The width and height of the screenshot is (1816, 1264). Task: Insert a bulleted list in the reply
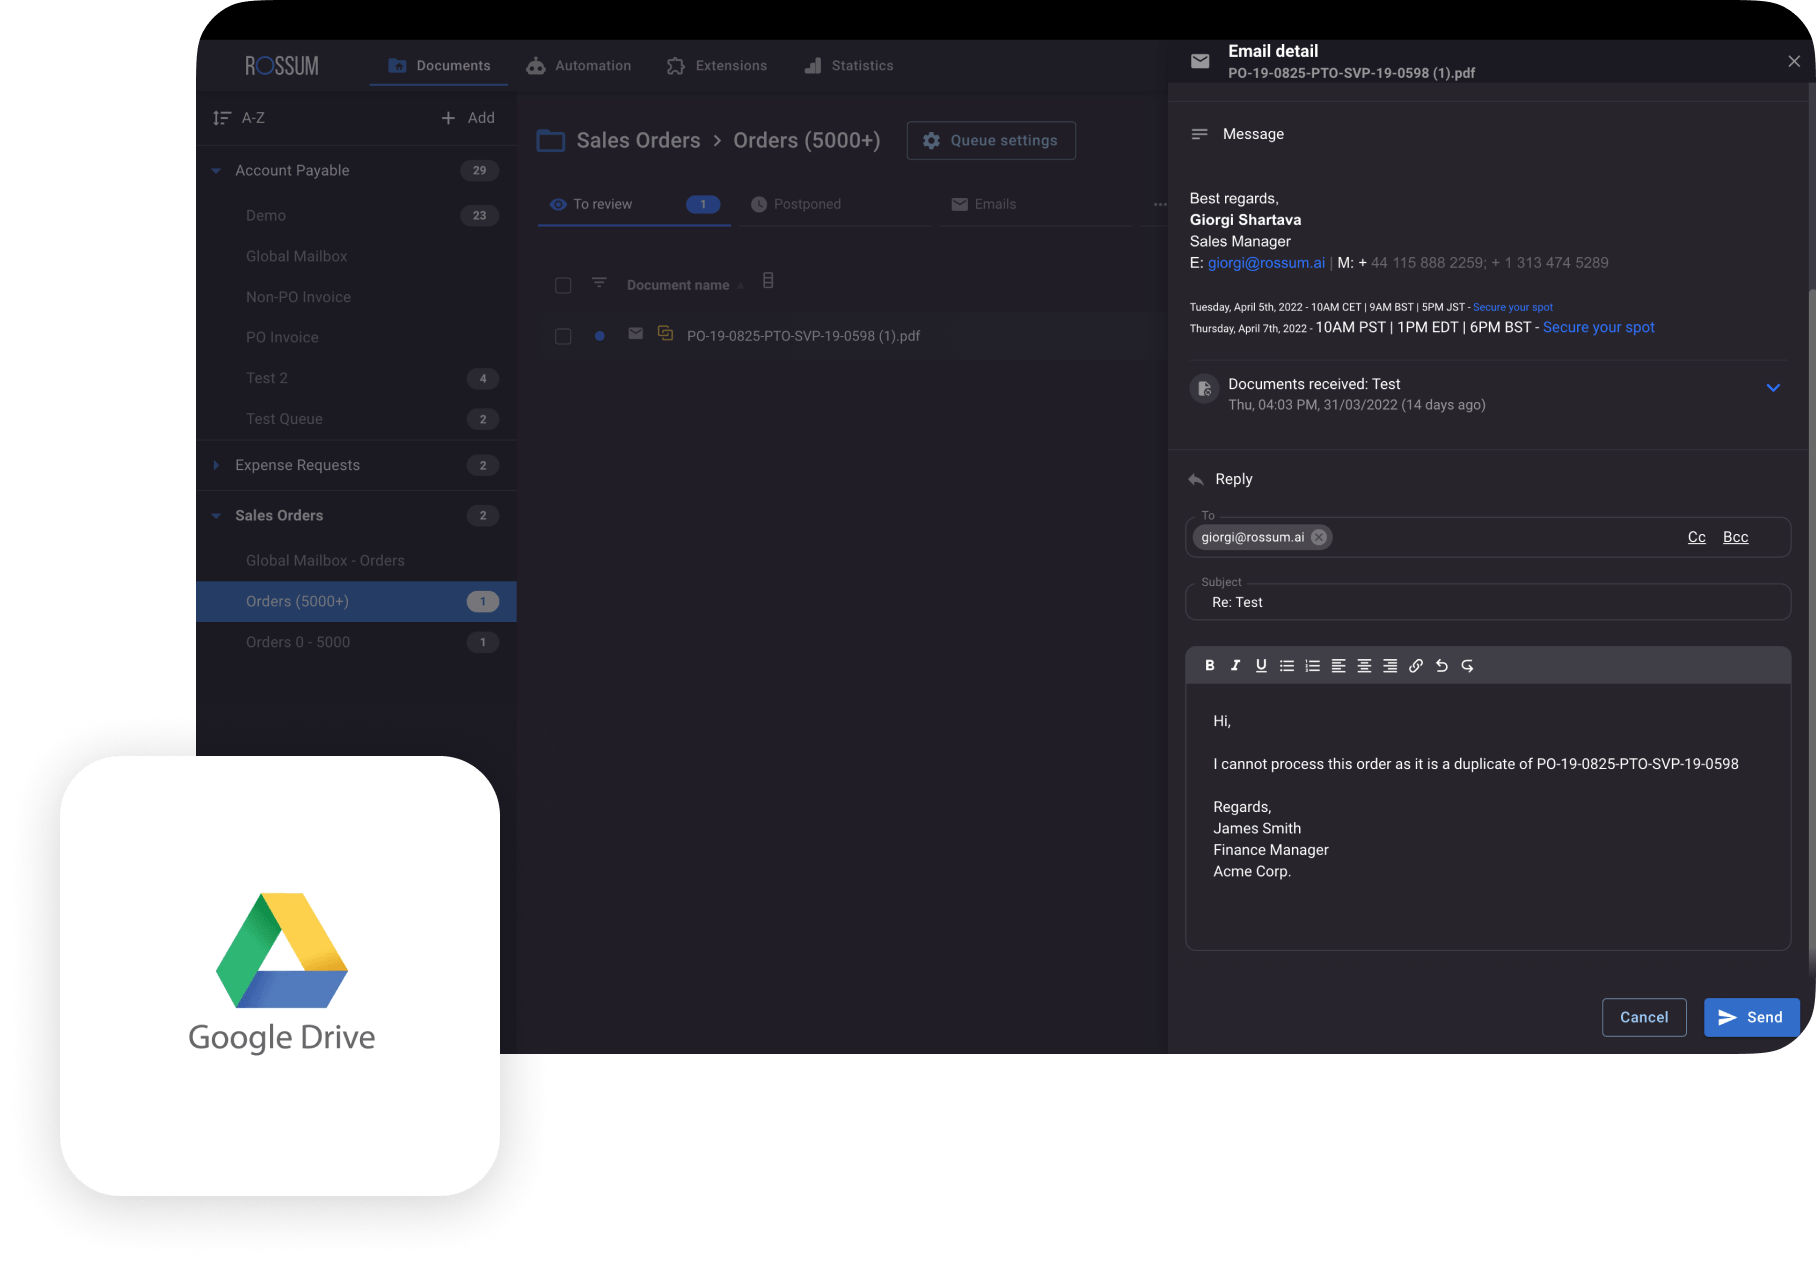[1287, 666]
